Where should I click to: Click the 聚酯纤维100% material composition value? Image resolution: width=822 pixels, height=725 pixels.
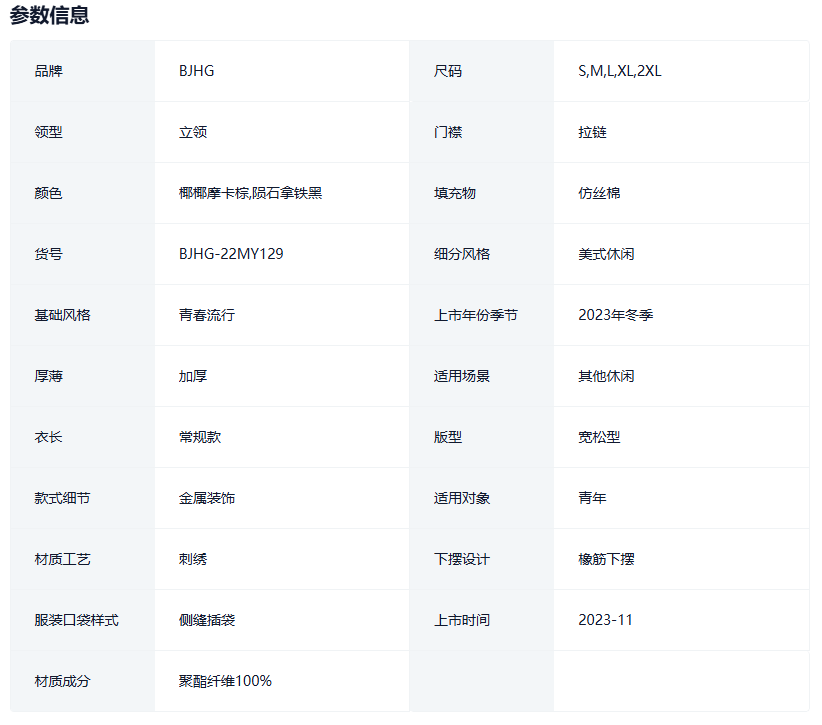tap(225, 681)
